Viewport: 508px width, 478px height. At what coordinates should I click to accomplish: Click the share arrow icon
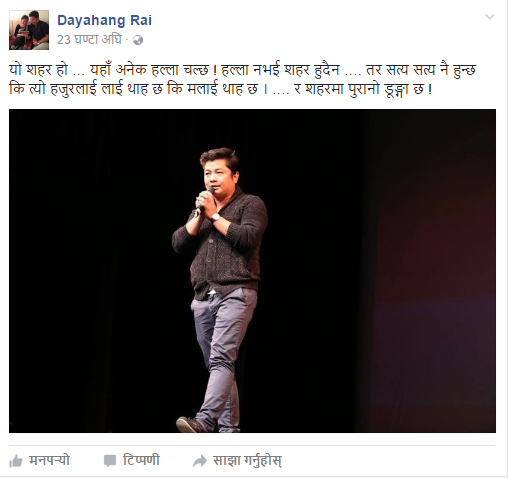point(200,461)
